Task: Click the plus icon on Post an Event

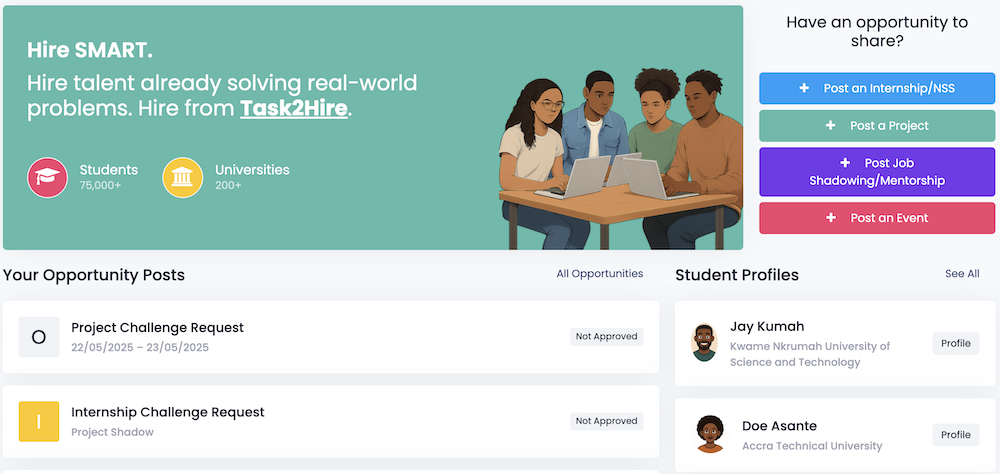Action: (x=831, y=218)
